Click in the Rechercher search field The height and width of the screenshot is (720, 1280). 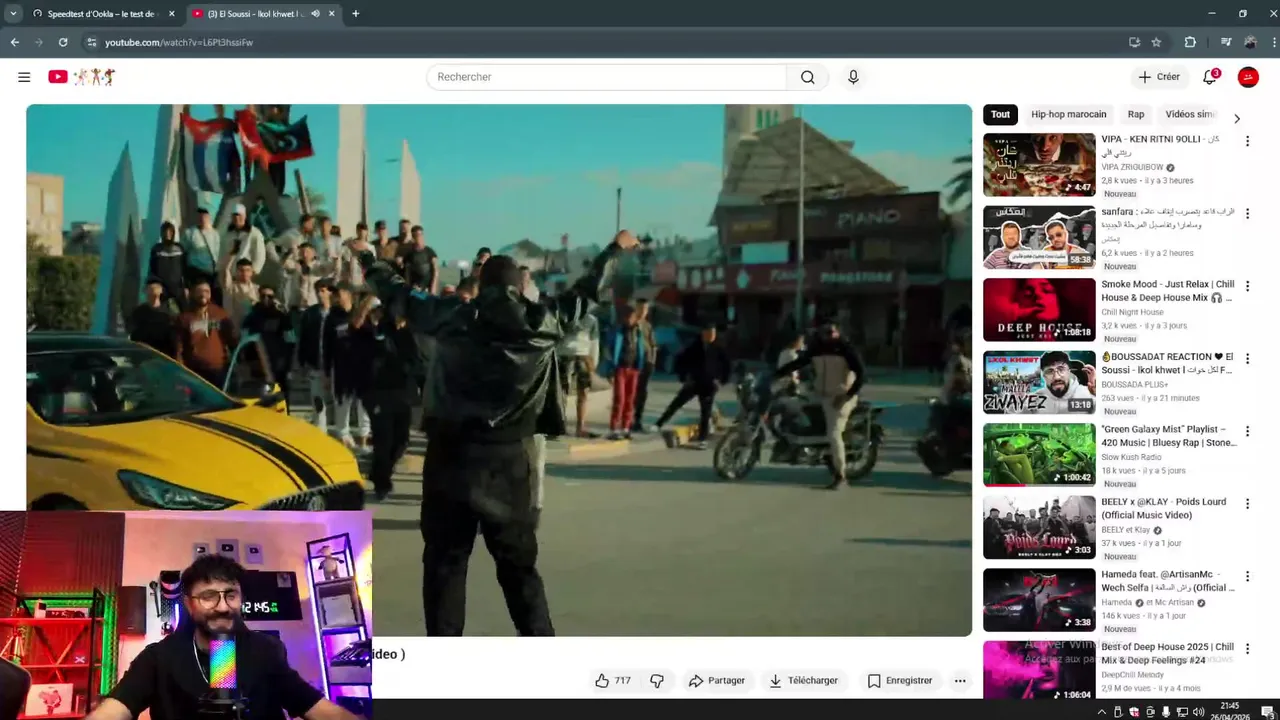coord(607,77)
